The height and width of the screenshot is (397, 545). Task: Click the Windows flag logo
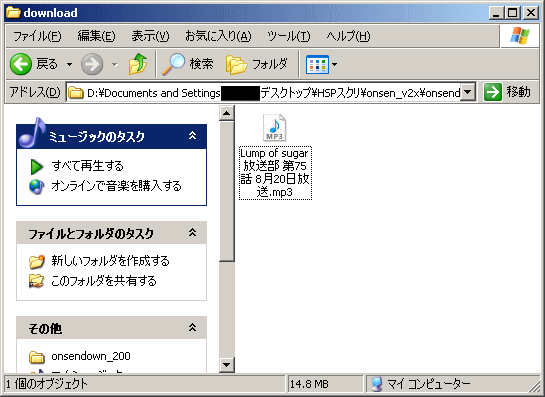pyautogui.click(x=520, y=36)
